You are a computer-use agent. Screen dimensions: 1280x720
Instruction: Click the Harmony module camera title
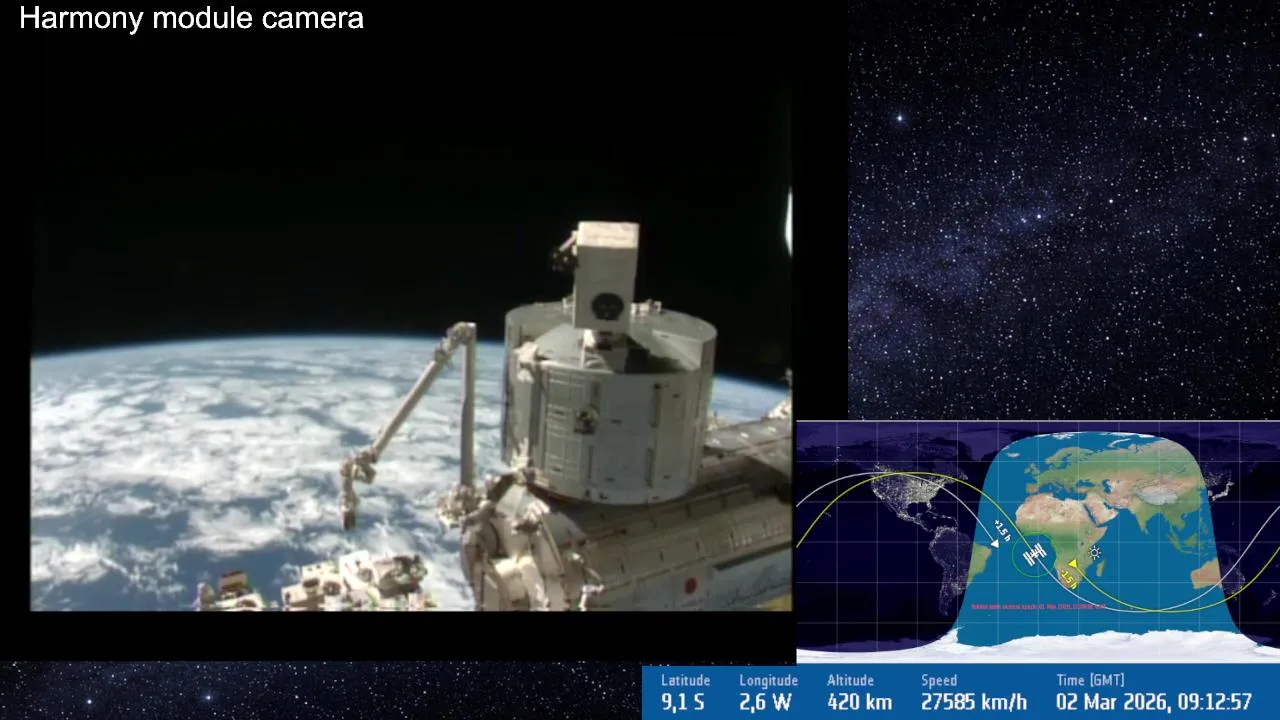(x=191, y=18)
